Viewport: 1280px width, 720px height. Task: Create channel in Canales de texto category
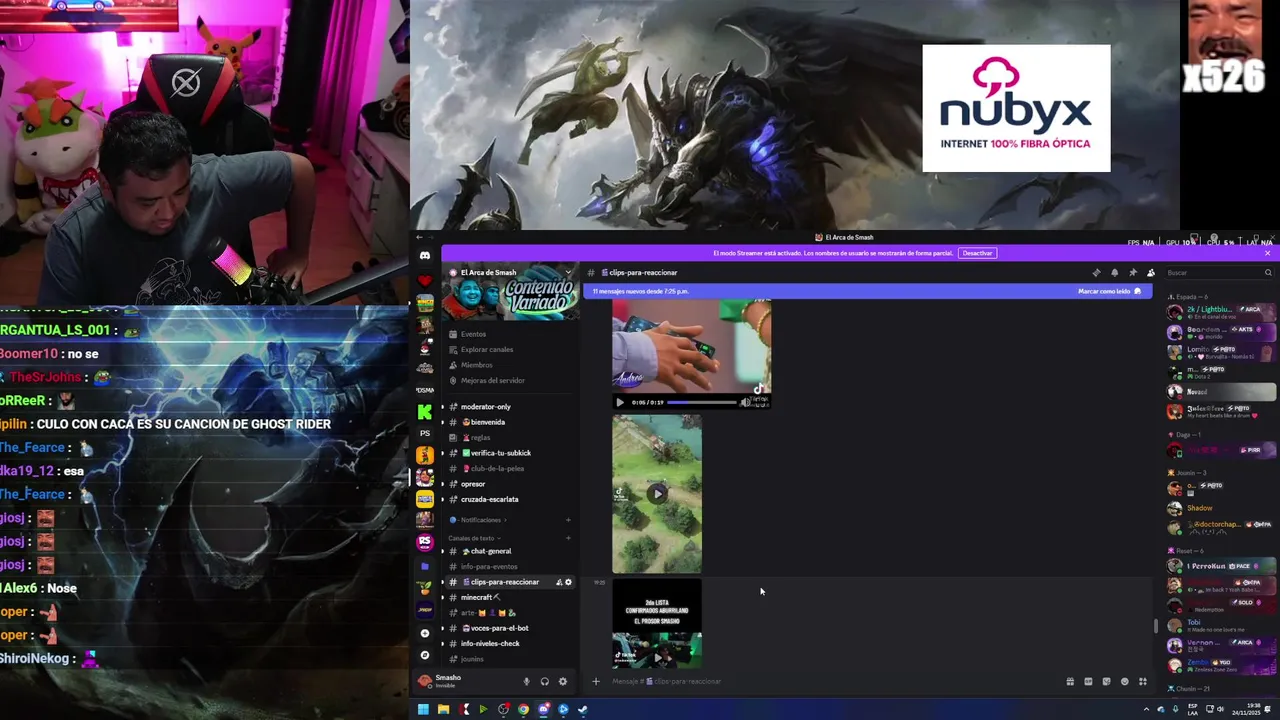[568, 538]
